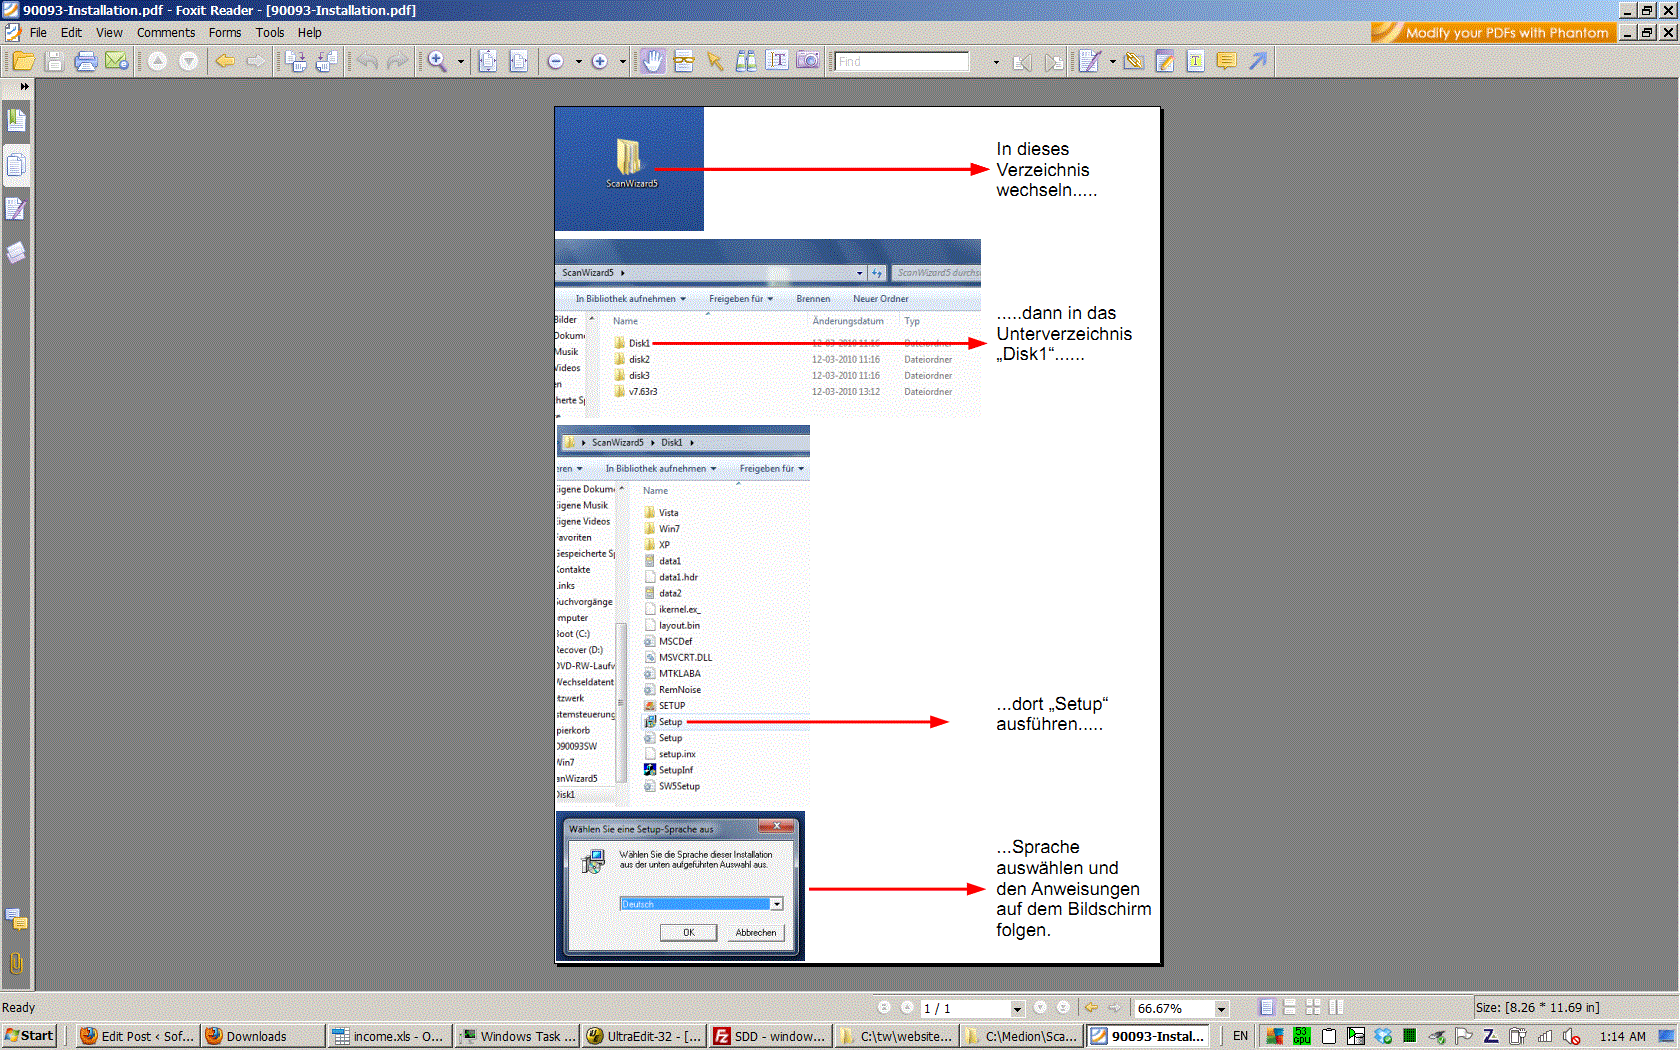Viewport: 1680px width, 1050px height.
Task: Click the status bar previous view yellow arrow
Action: pyautogui.click(x=1092, y=1008)
